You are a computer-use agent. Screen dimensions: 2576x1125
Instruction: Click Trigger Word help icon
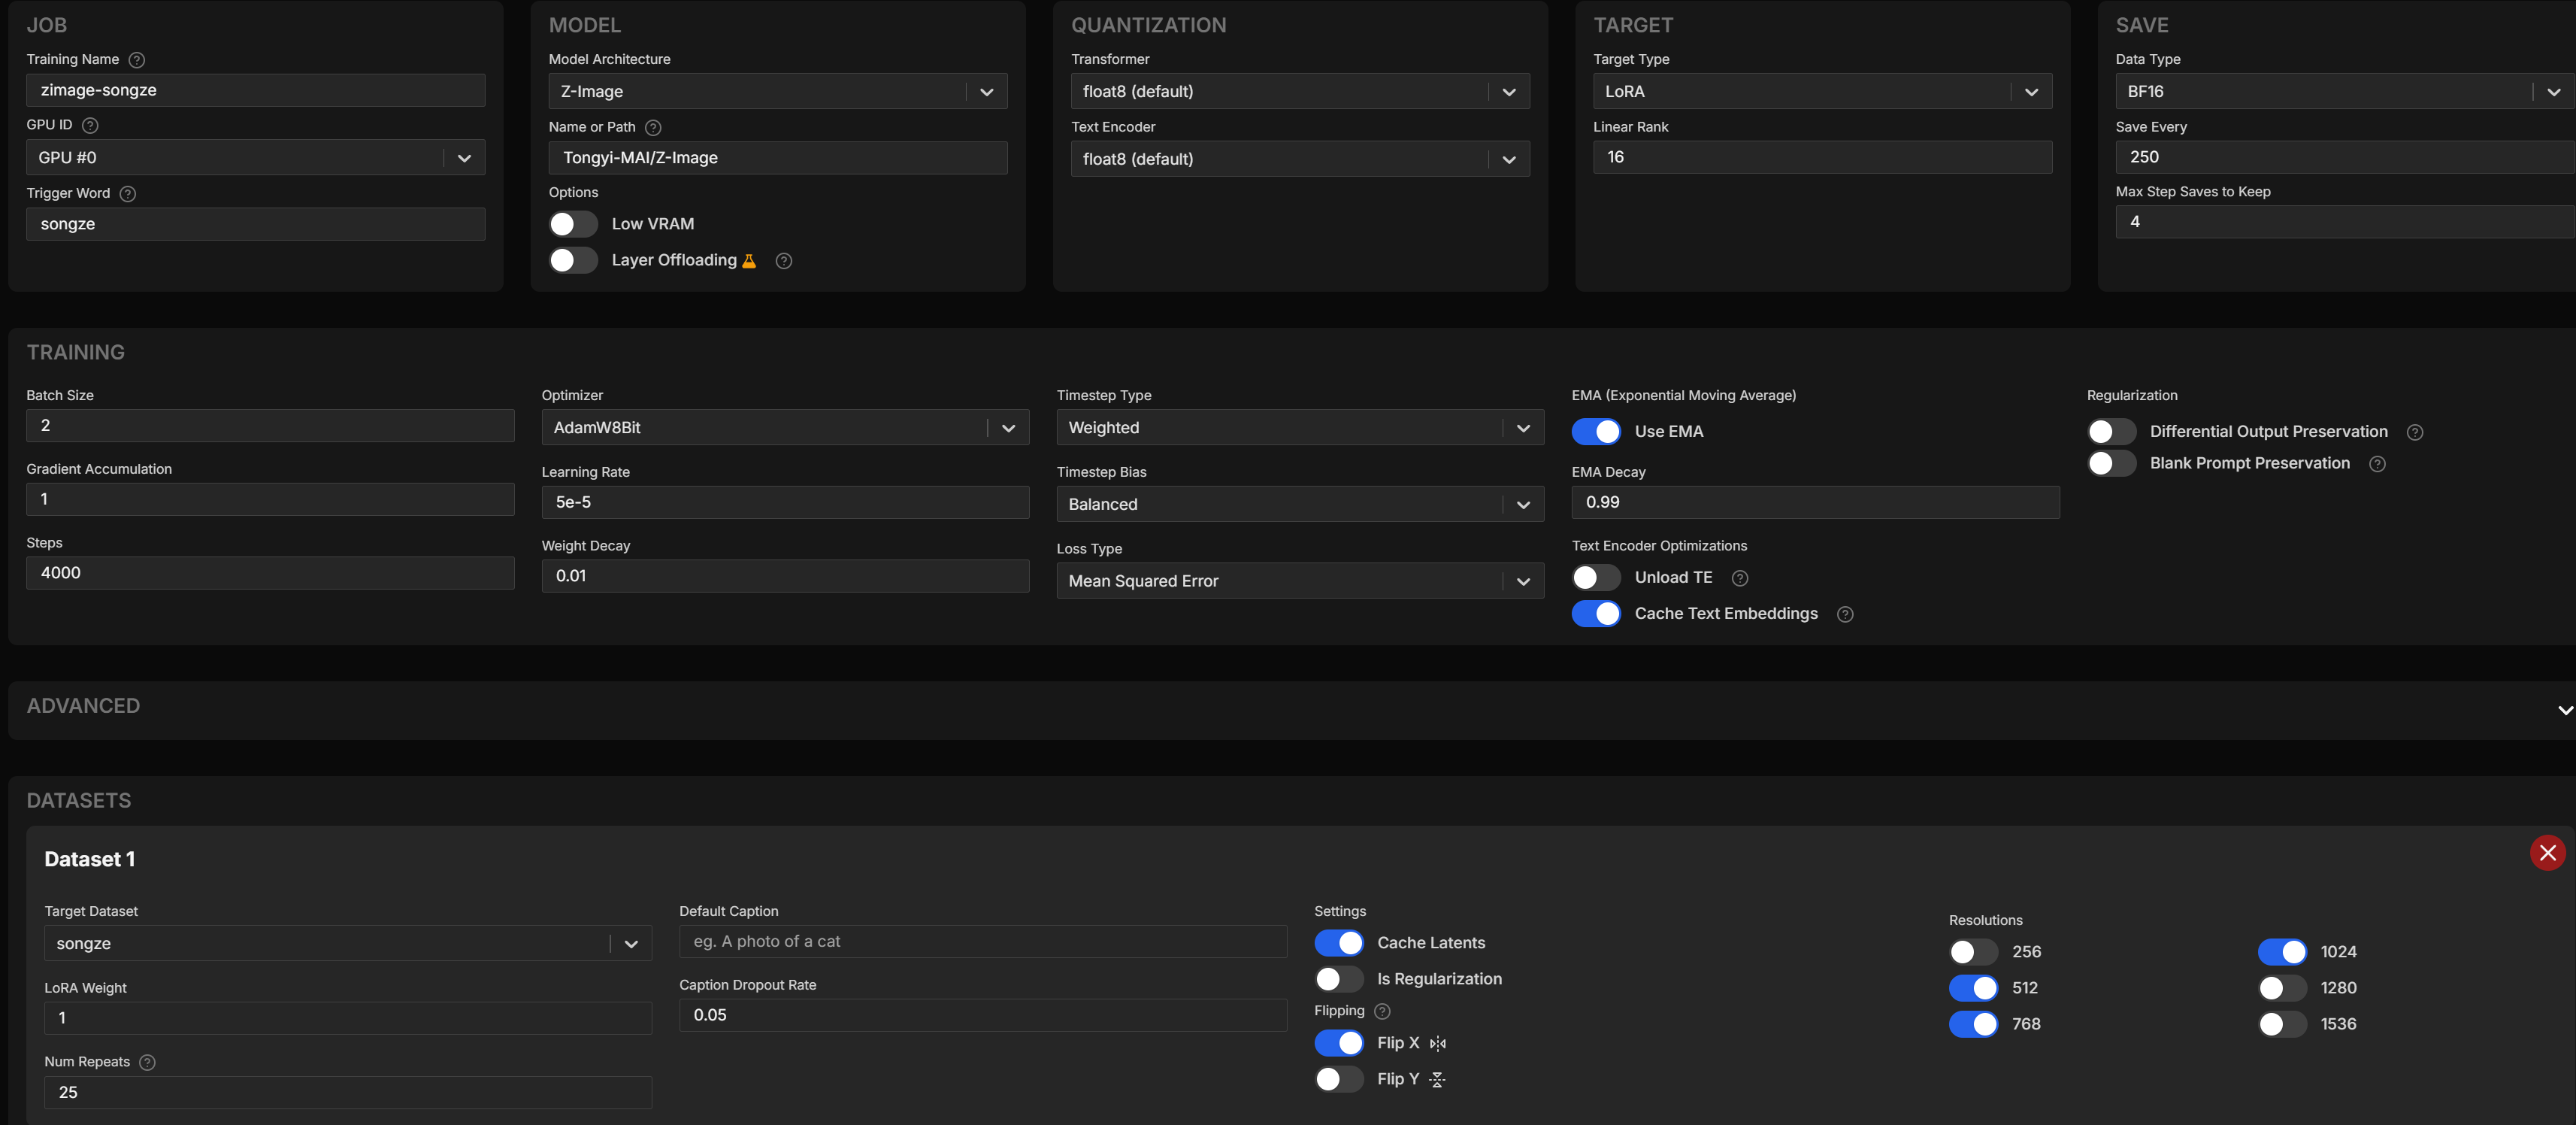(x=128, y=194)
